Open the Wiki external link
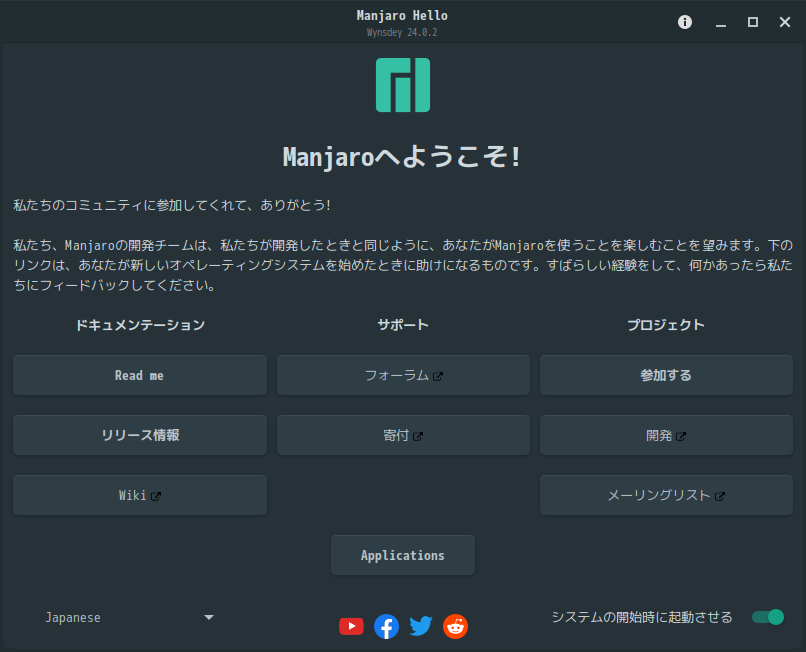 (140, 495)
